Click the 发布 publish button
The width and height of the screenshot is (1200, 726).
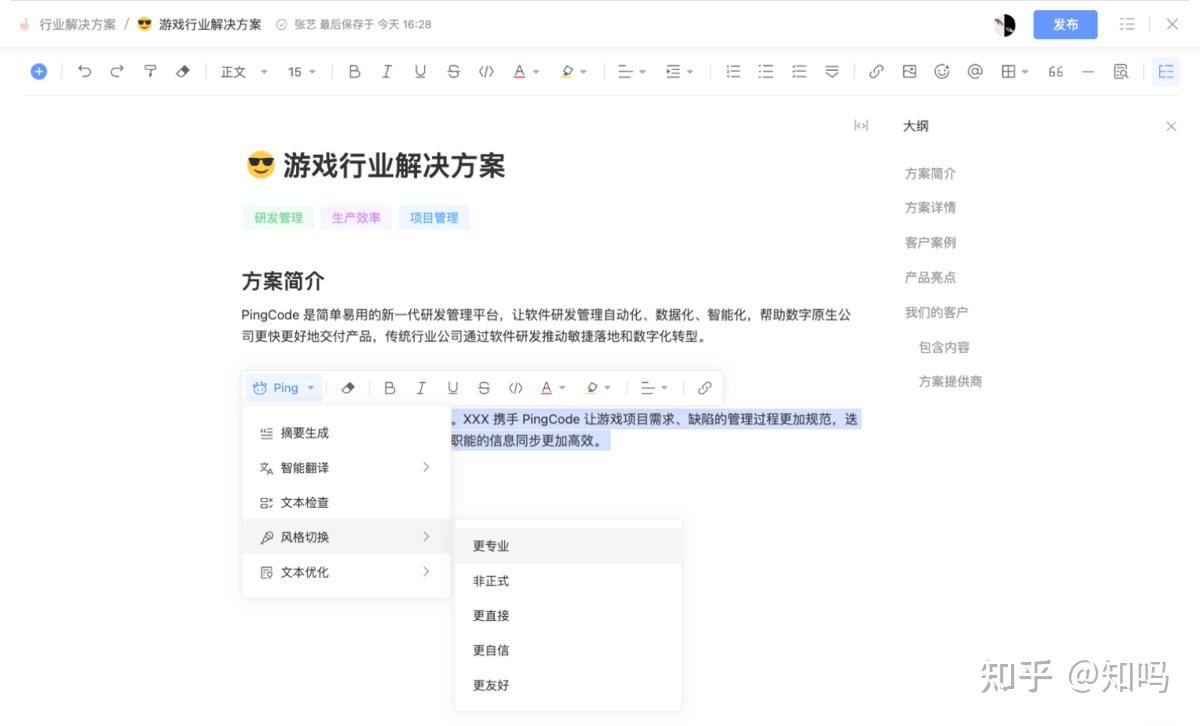point(1065,24)
